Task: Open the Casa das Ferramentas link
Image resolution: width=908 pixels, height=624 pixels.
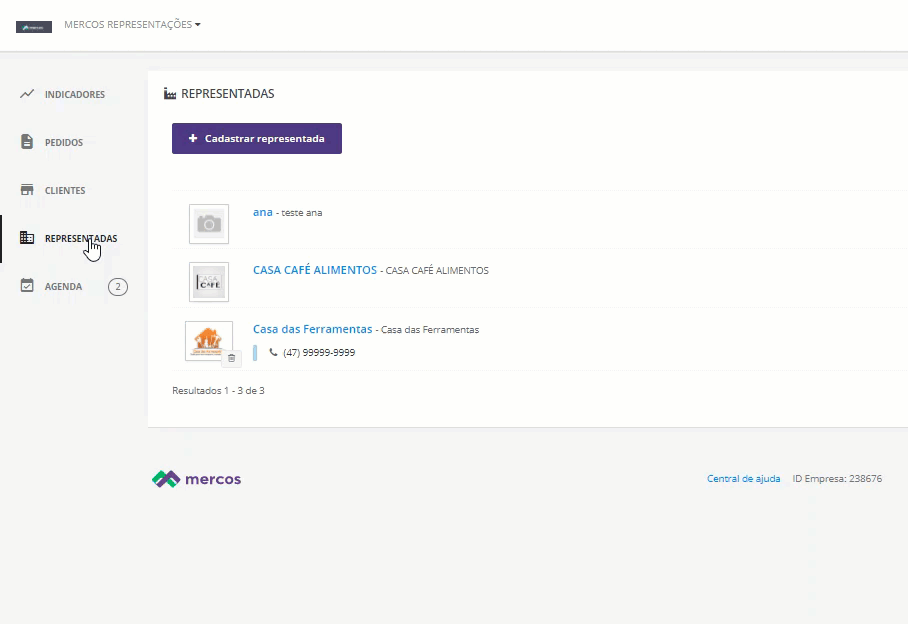Action: (x=312, y=329)
